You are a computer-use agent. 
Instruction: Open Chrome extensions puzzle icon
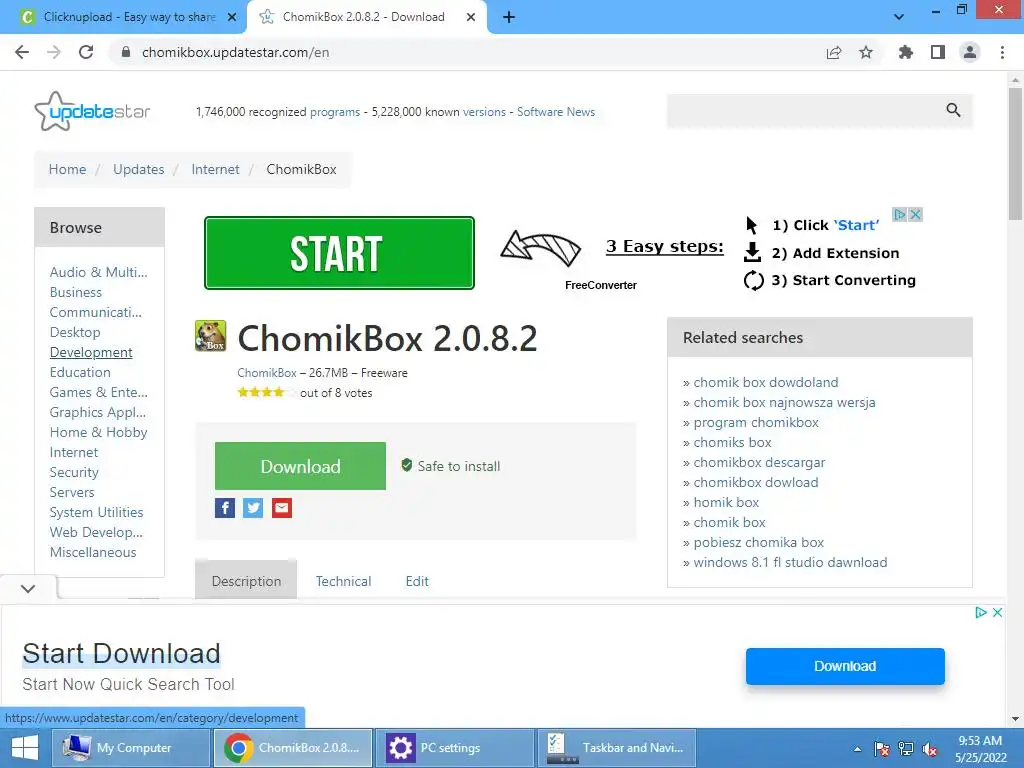point(906,52)
